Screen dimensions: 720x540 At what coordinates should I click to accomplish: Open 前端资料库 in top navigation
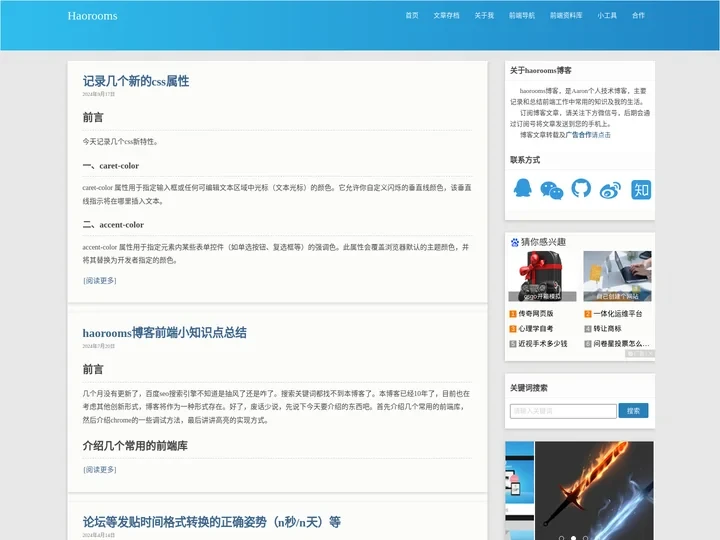pyautogui.click(x=566, y=16)
